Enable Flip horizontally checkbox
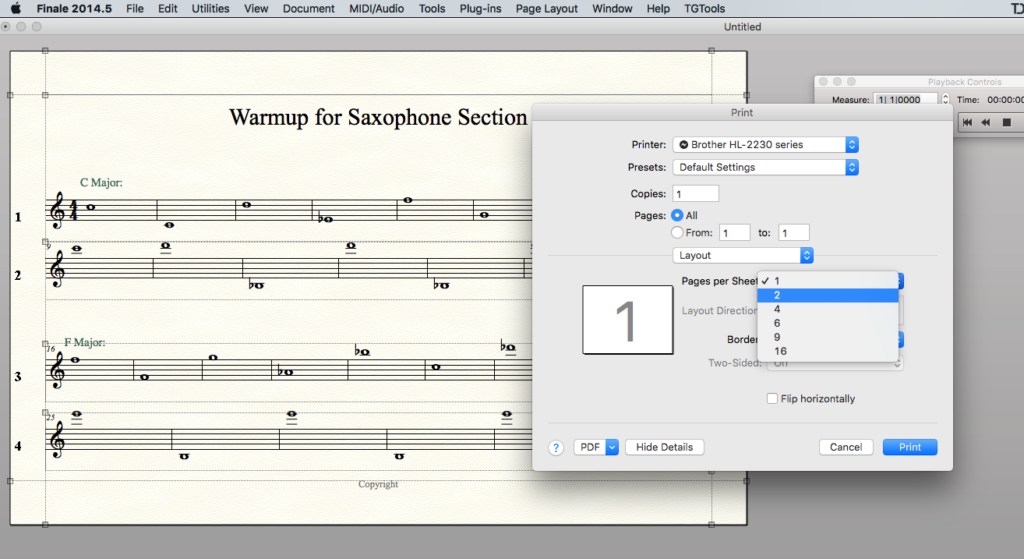The image size is (1024, 559). [772, 399]
